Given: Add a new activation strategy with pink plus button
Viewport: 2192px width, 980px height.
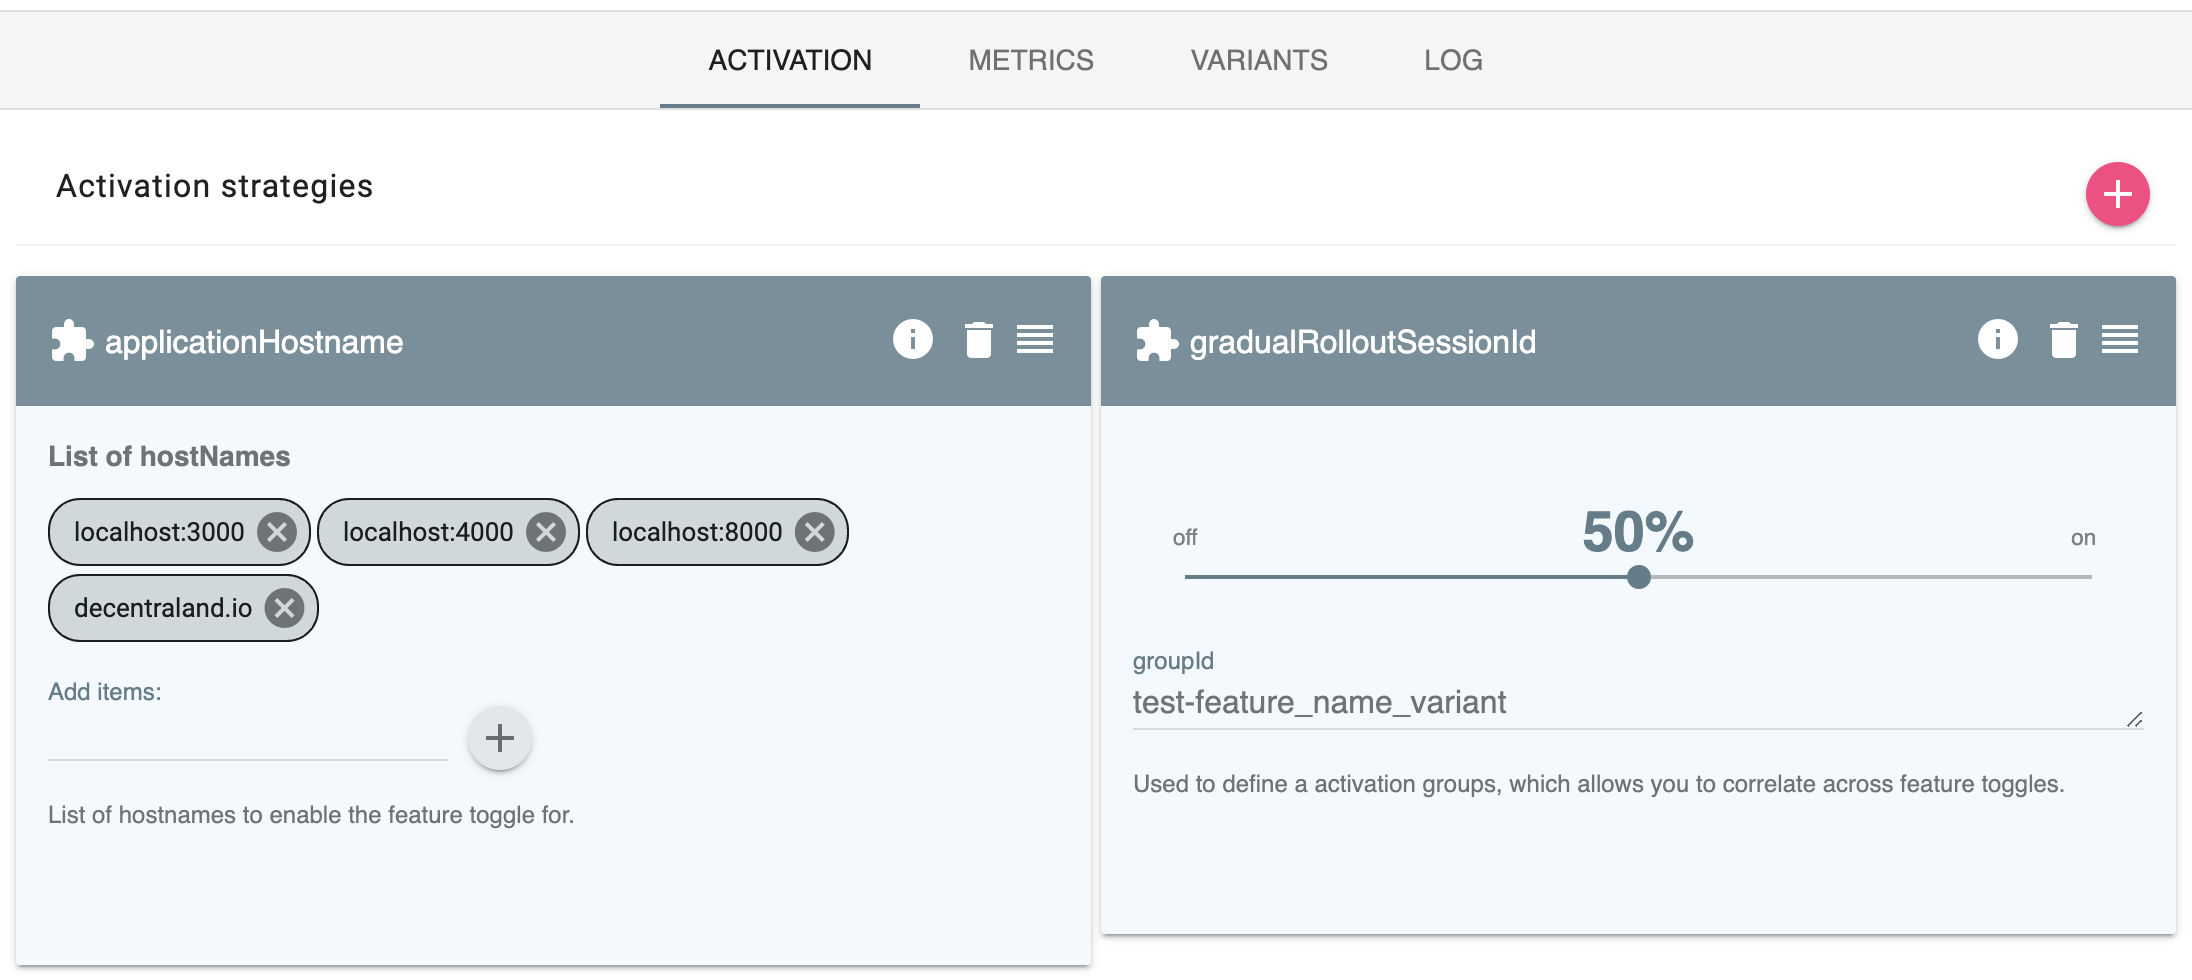Looking at the screenshot, I should (x=2116, y=194).
